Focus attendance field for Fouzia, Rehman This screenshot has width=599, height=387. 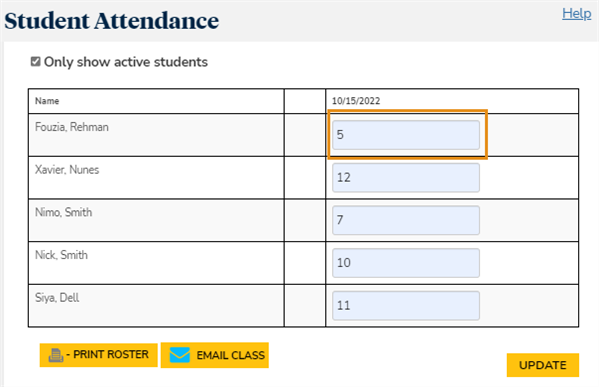click(x=406, y=135)
